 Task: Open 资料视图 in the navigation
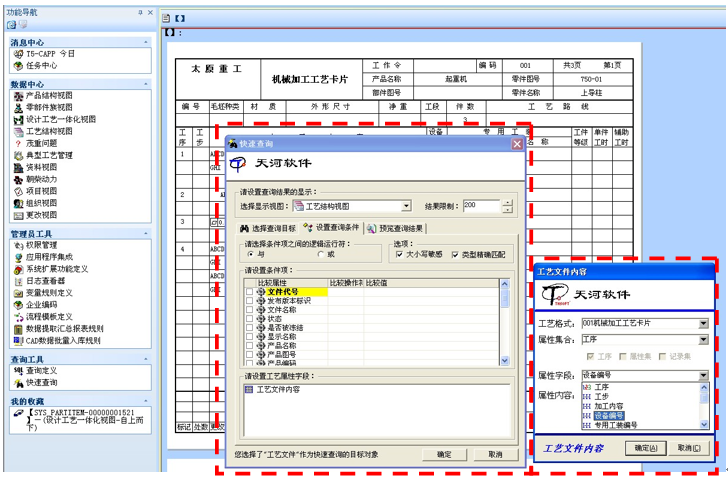(35, 167)
